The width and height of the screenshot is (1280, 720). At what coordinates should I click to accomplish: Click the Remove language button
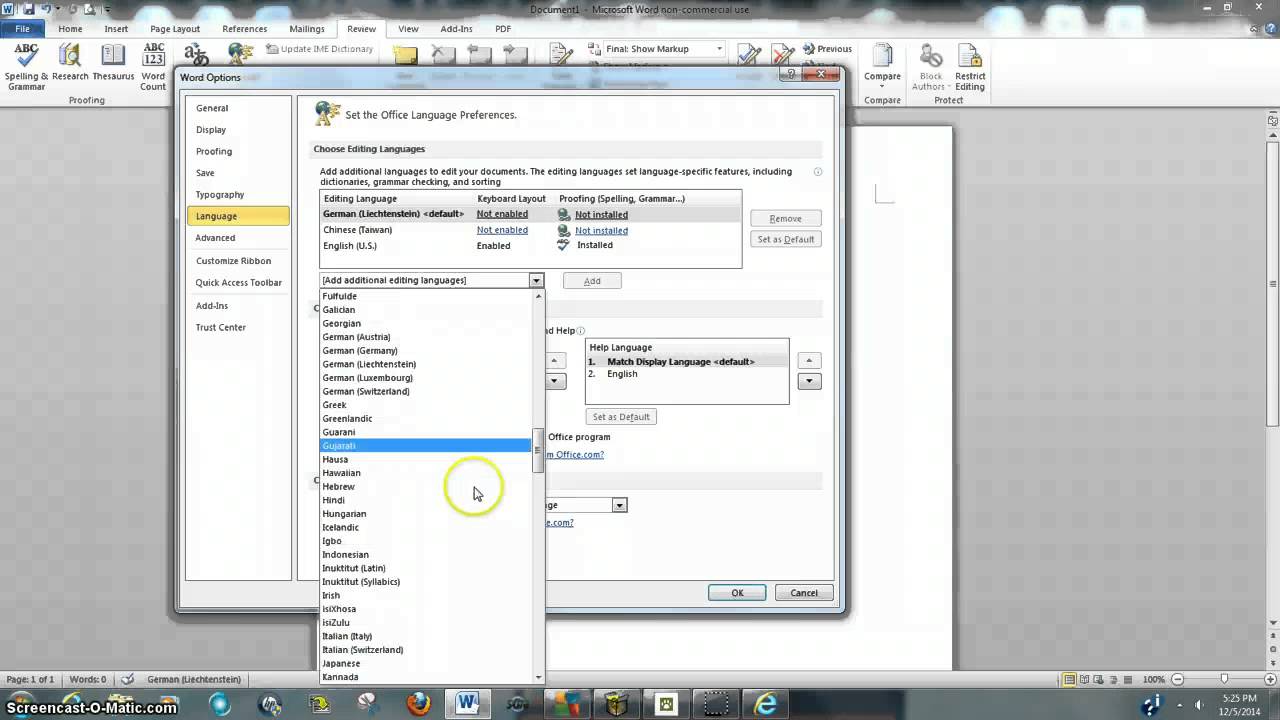click(785, 218)
